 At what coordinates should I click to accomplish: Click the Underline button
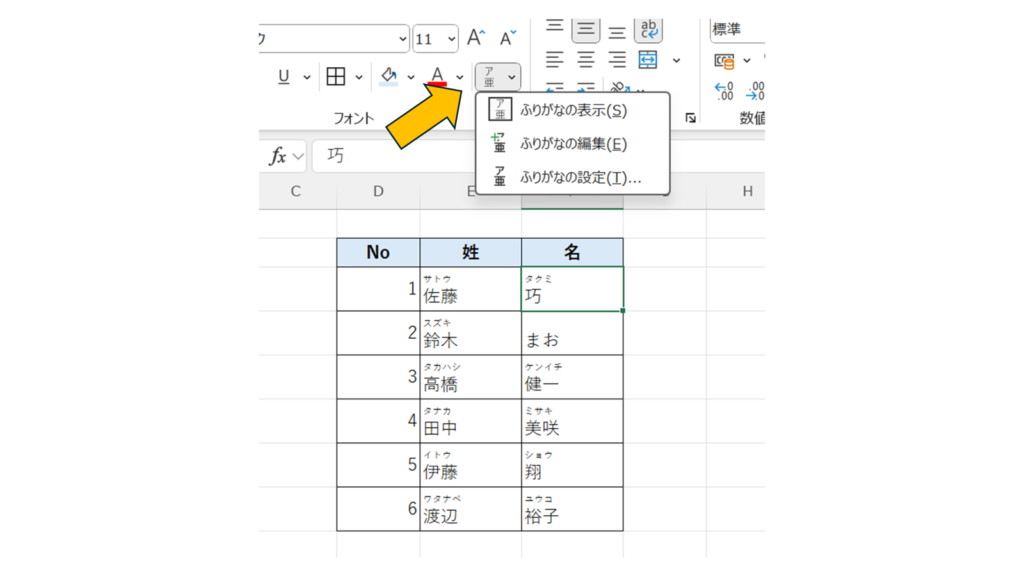(x=283, y=77)
